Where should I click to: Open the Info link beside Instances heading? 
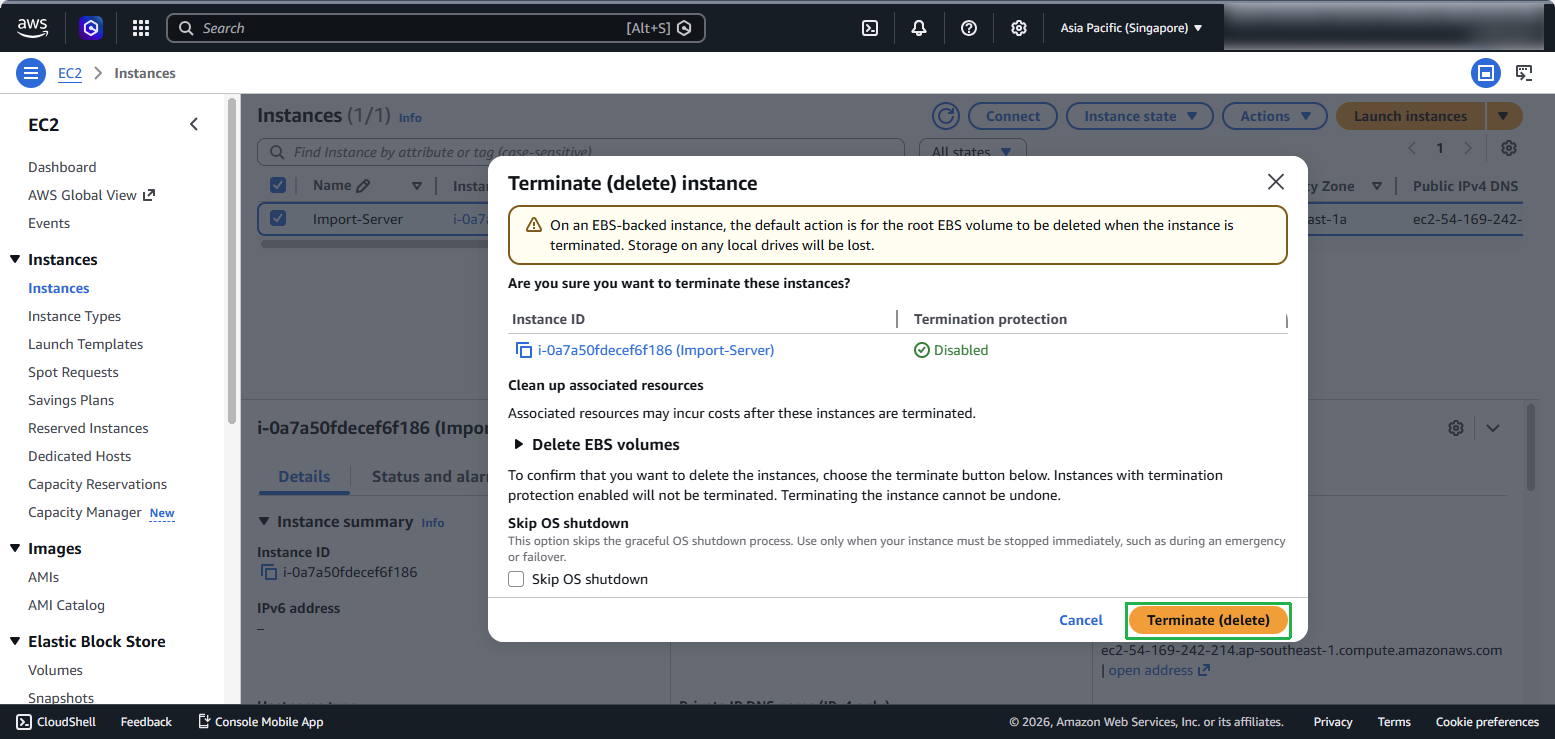(x=410, y=117)
